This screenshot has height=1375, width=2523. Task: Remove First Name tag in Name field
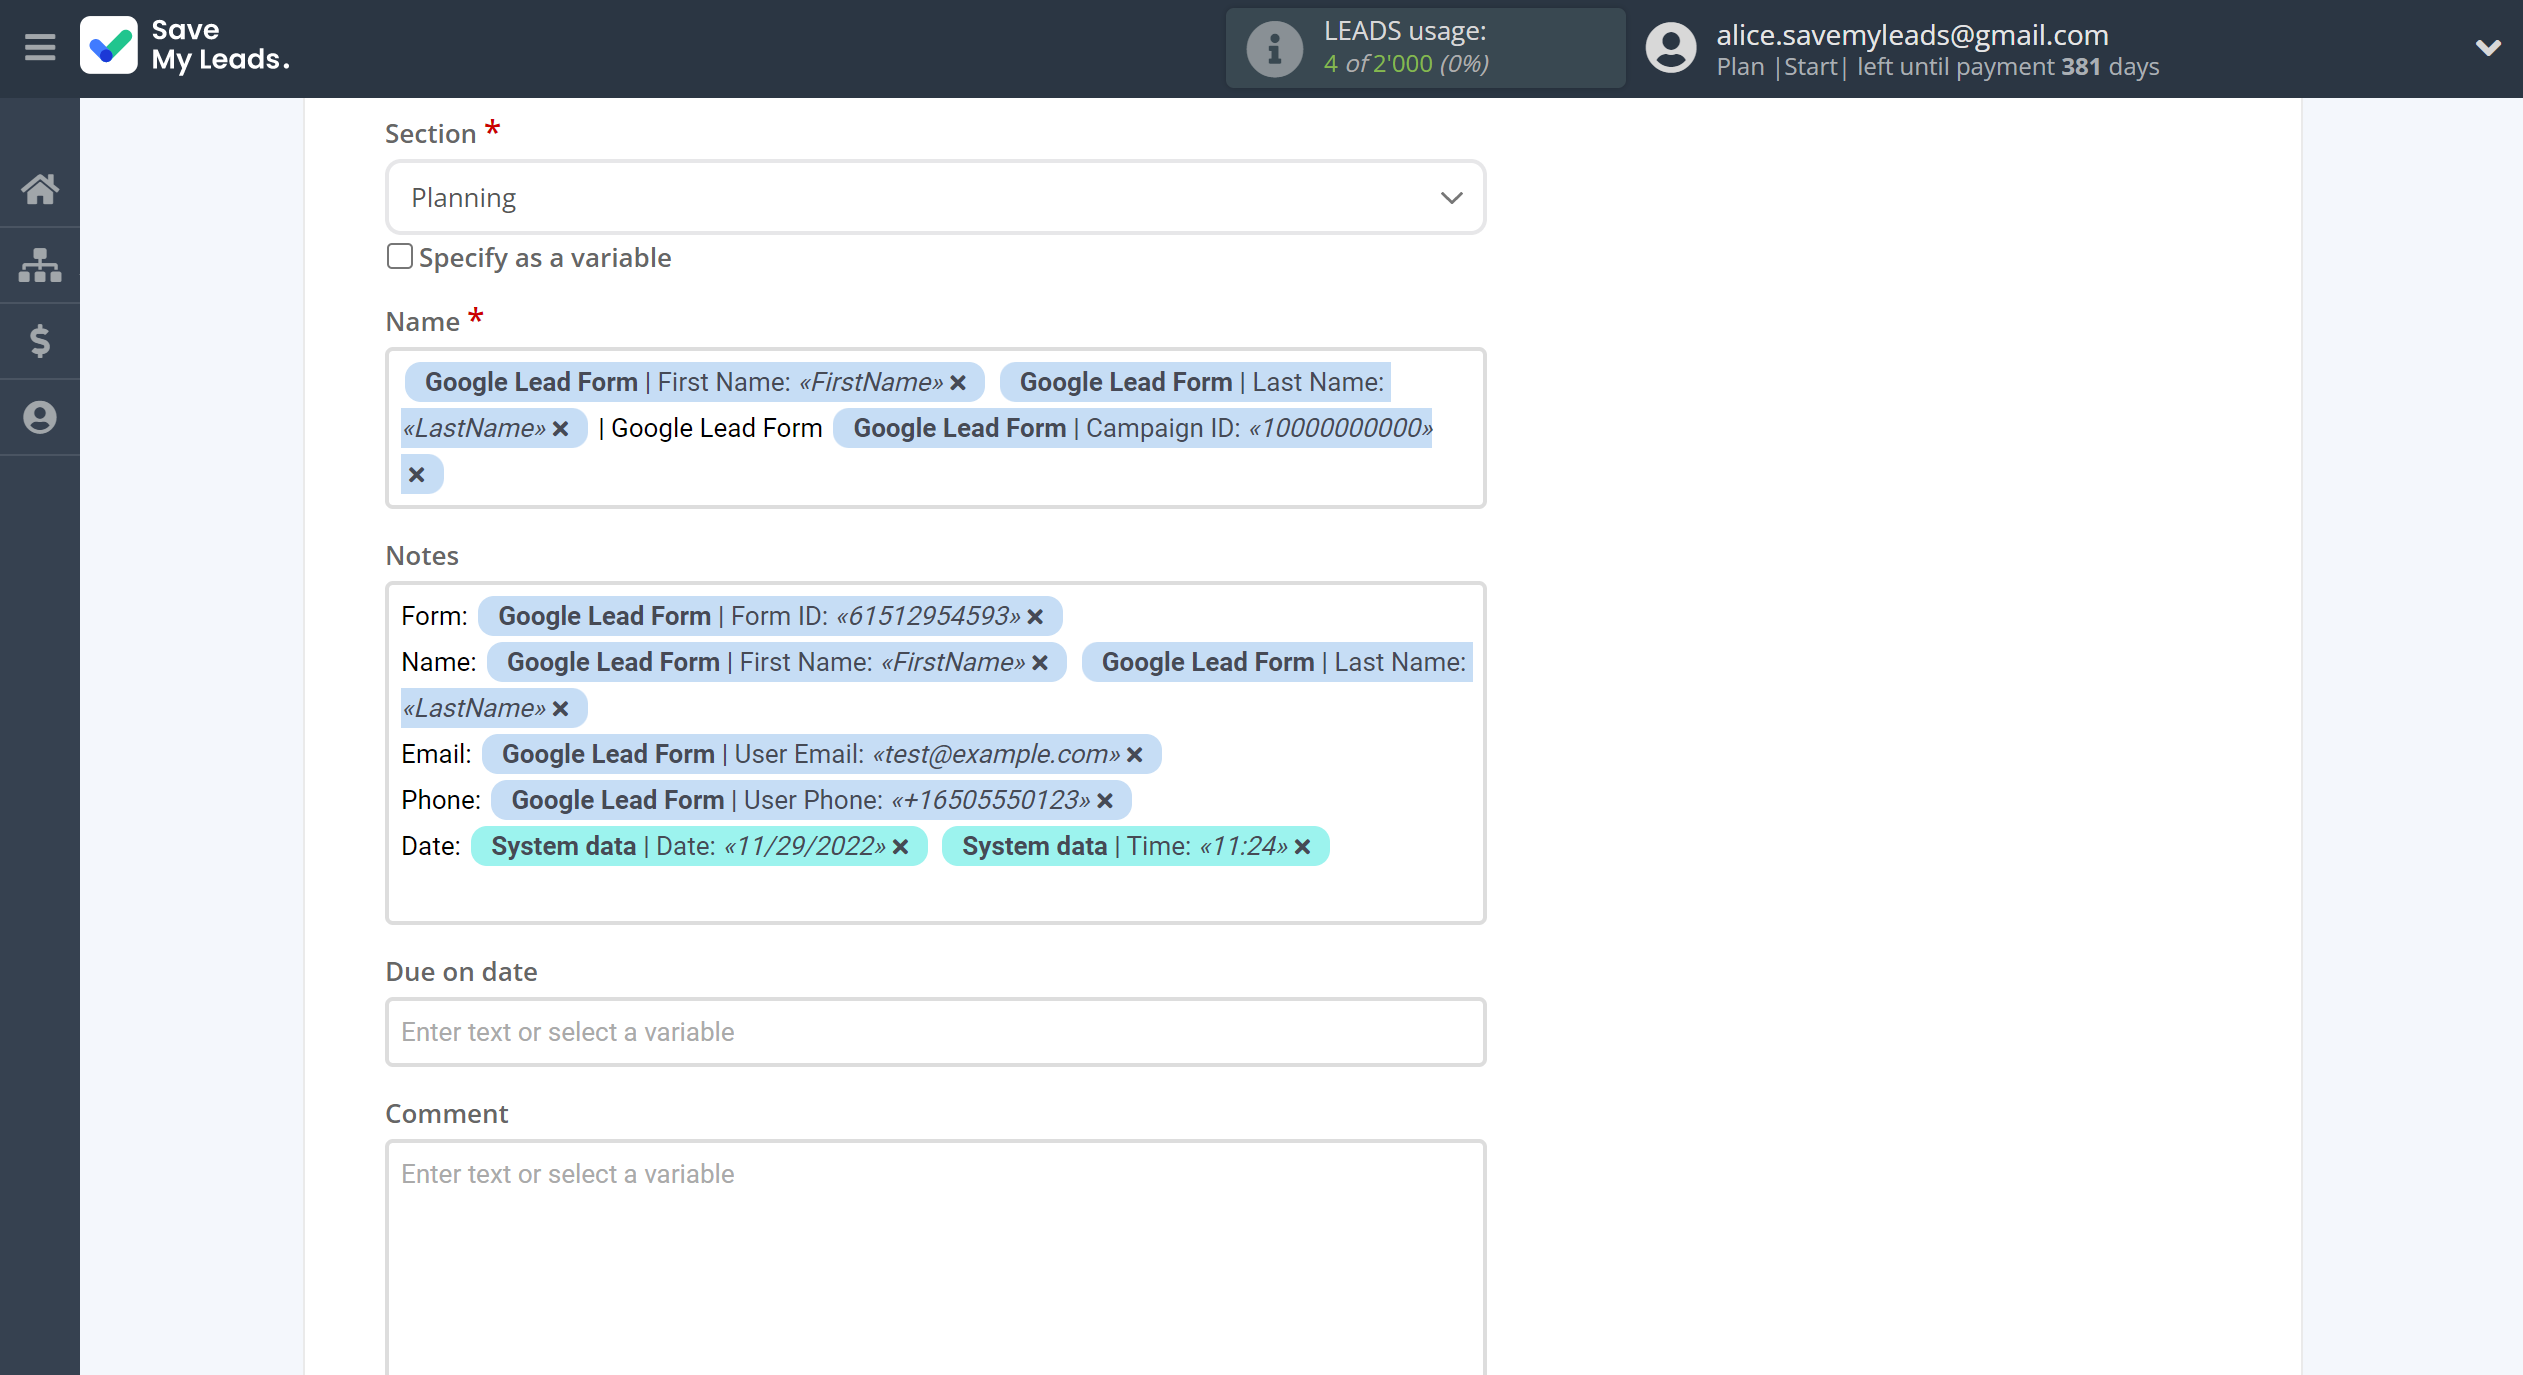tap(958, 383)
